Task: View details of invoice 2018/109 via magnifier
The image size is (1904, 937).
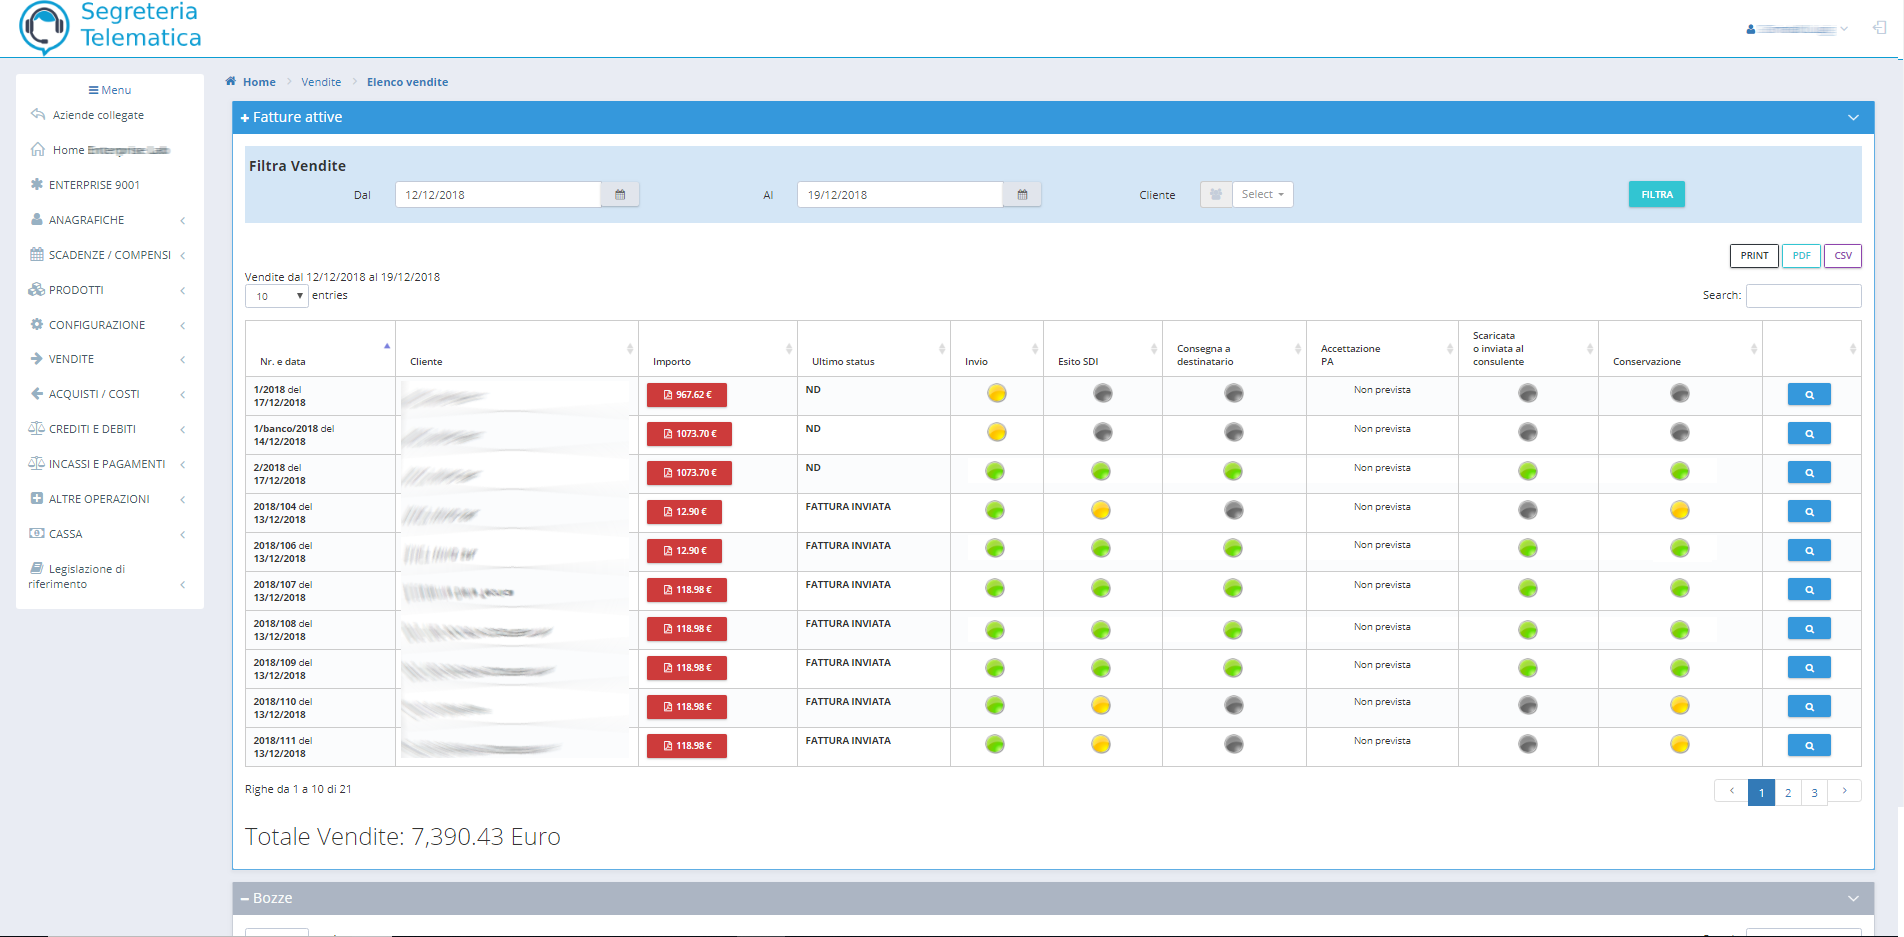Action: [x=1809, y=668]
